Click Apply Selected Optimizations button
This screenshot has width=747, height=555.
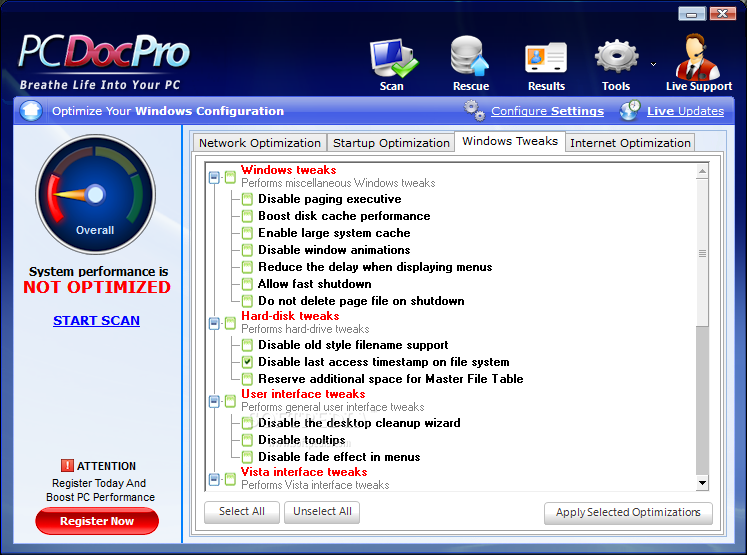point(628,513)
